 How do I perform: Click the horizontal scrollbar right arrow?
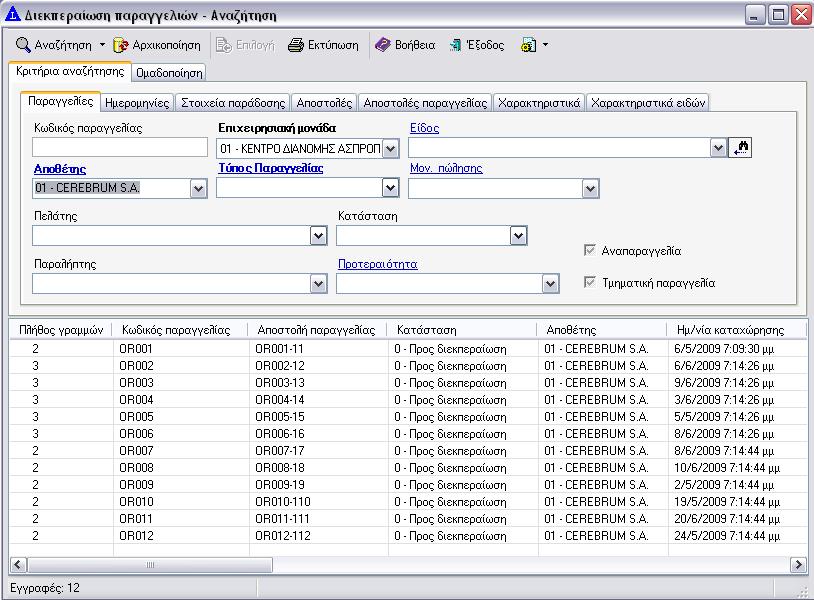(x=797, y=565)
